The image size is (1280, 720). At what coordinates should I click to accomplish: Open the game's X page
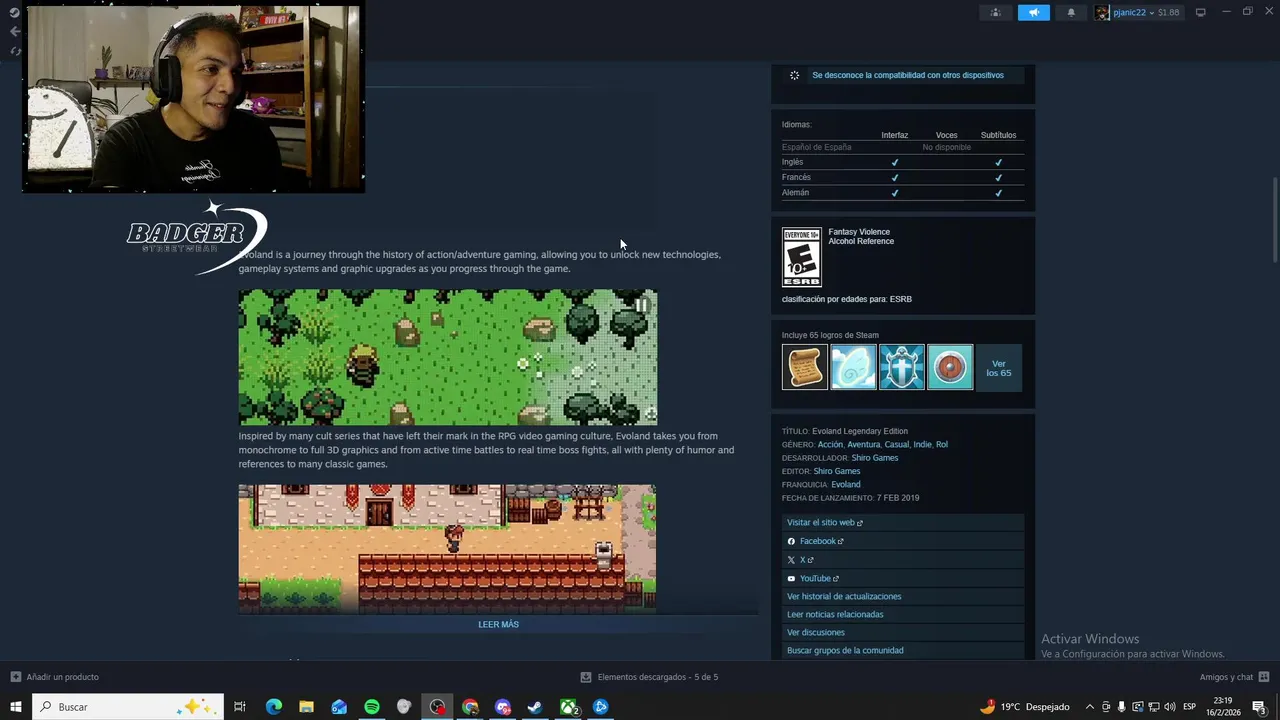point(903,560)
